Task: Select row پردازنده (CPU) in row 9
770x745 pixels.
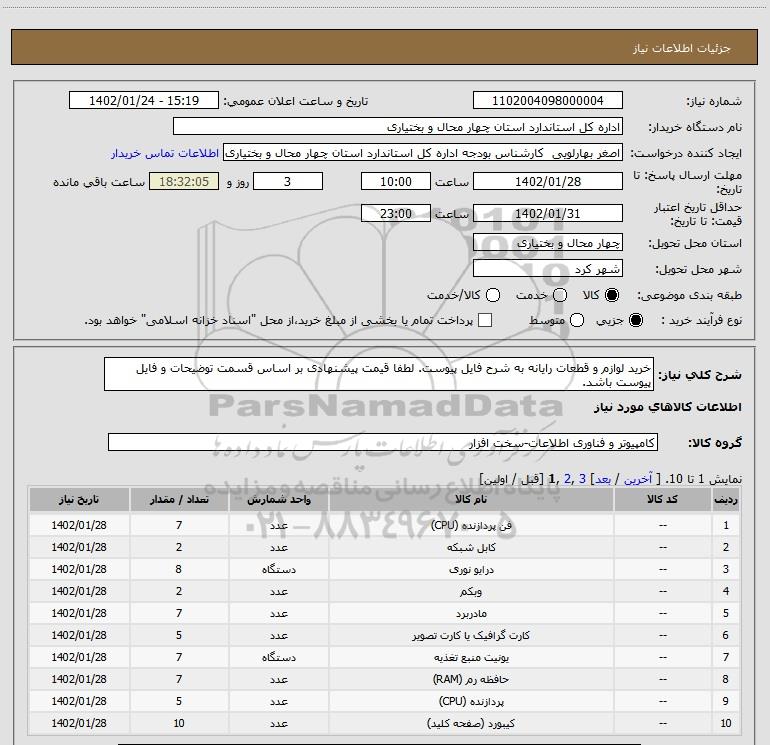Action: 384,701
